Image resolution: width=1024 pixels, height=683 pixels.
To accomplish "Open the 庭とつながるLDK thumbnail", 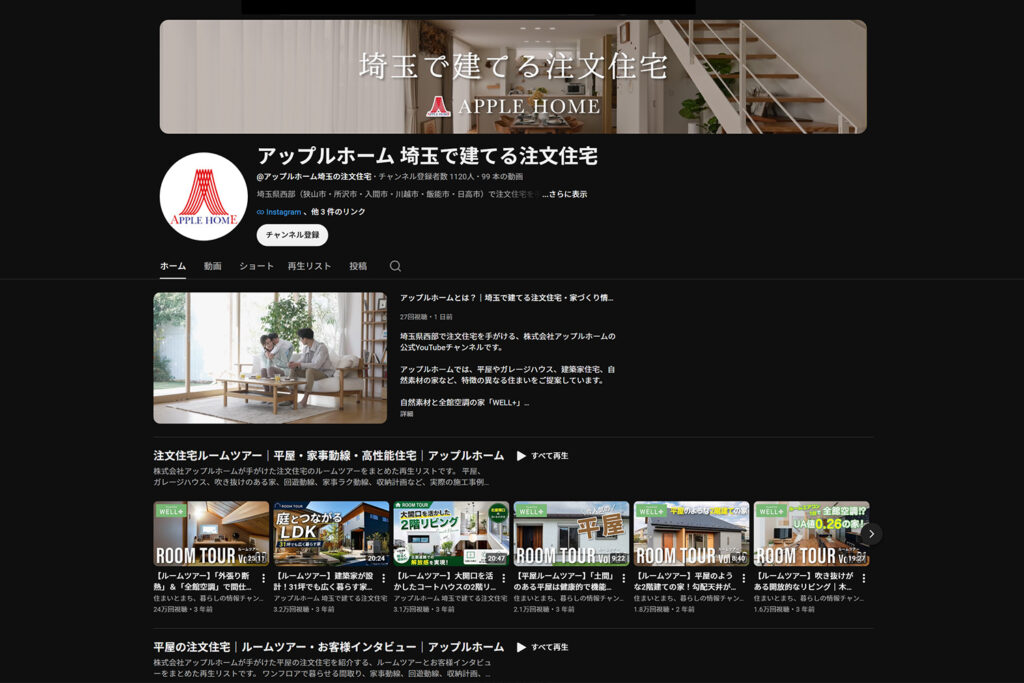I will click(x=331, y=533).
